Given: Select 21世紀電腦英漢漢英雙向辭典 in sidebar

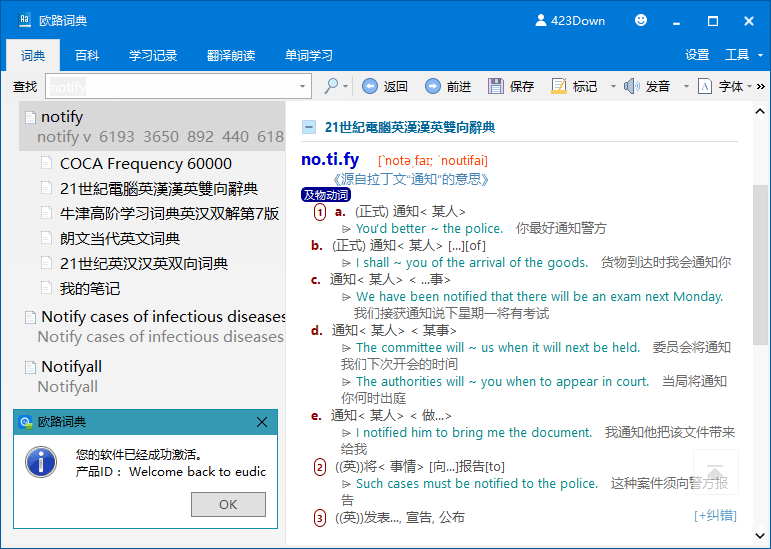Looking at the screenshot, I should (159, 188).
